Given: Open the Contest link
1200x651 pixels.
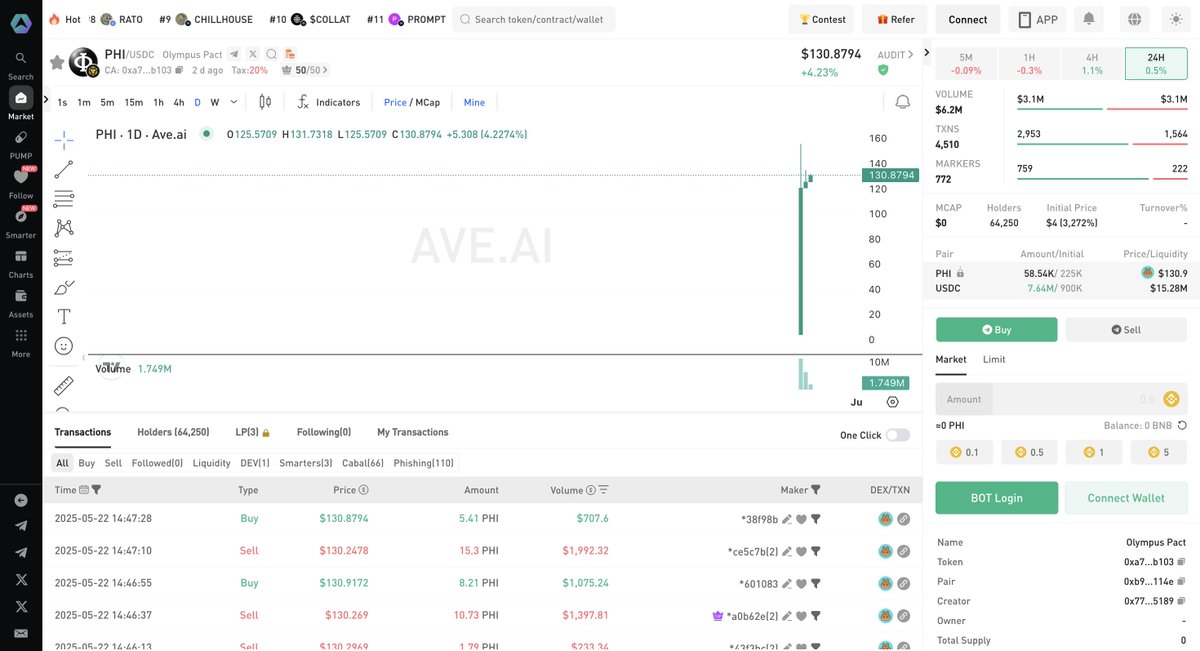Looking at the screenshot, I should 822,19.
